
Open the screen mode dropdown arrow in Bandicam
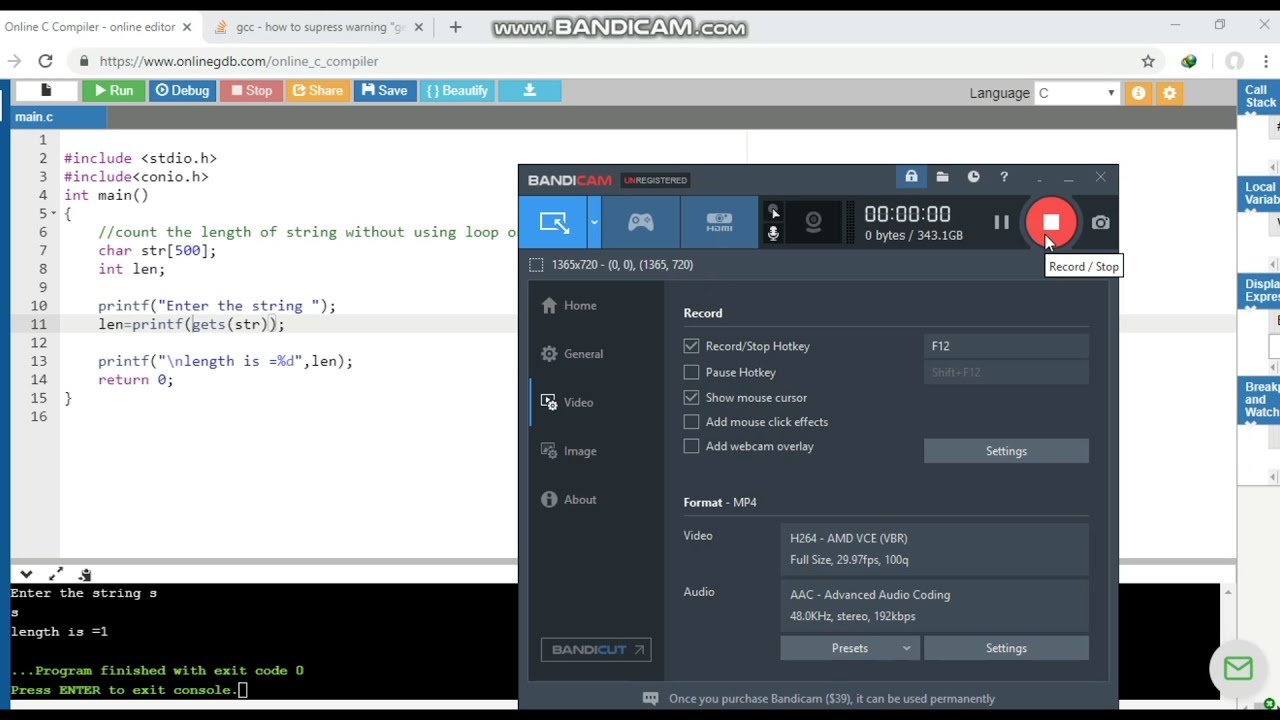[594, 222]
